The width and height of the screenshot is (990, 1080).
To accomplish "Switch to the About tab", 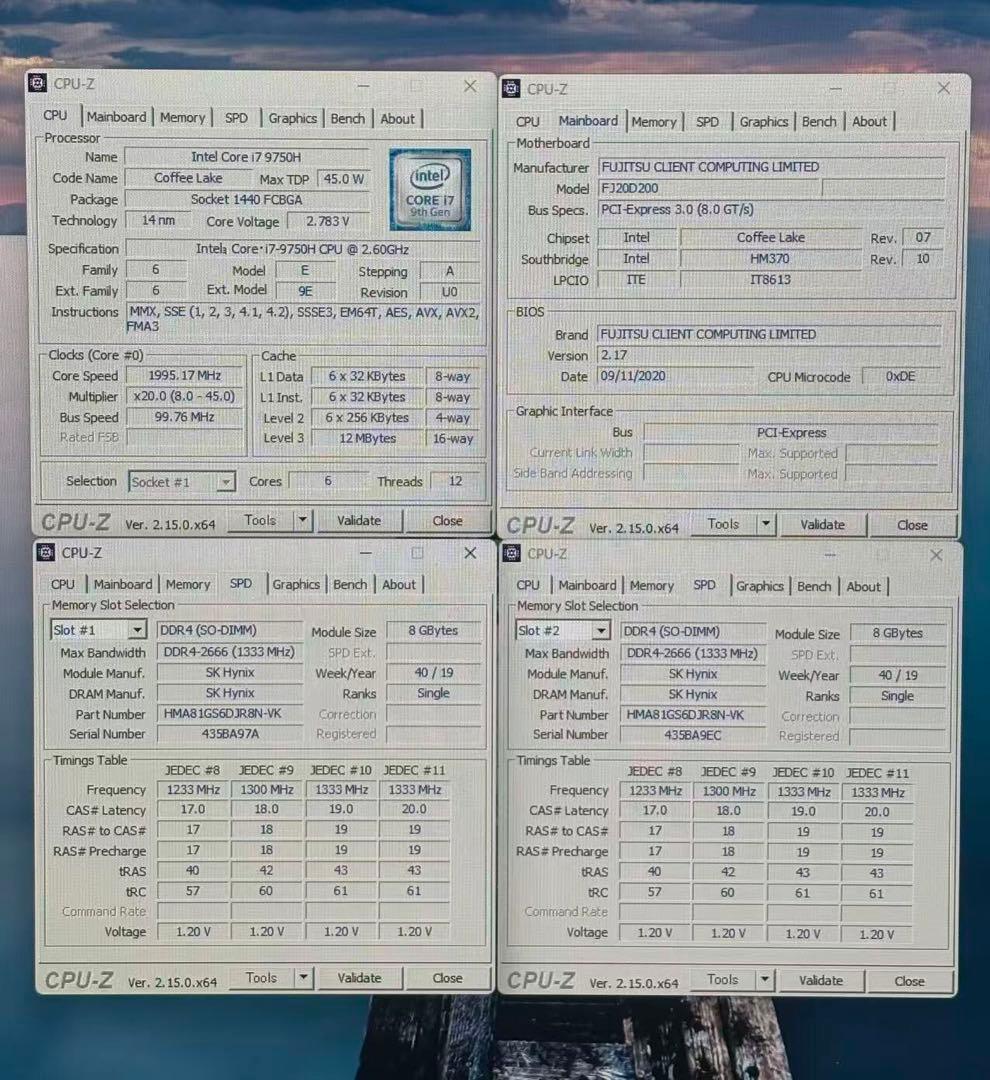I will pos(398,118).
